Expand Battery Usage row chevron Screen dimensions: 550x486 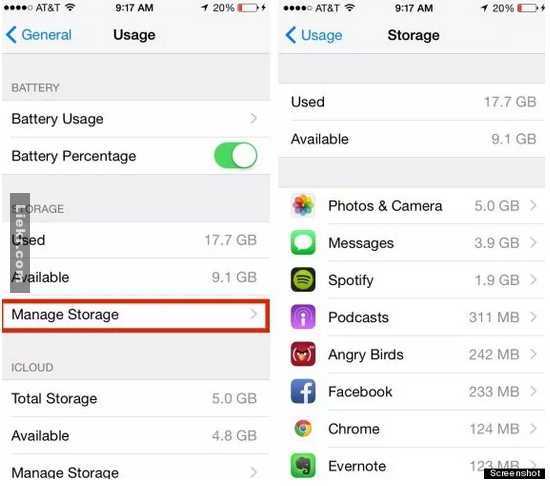(253, 119)
